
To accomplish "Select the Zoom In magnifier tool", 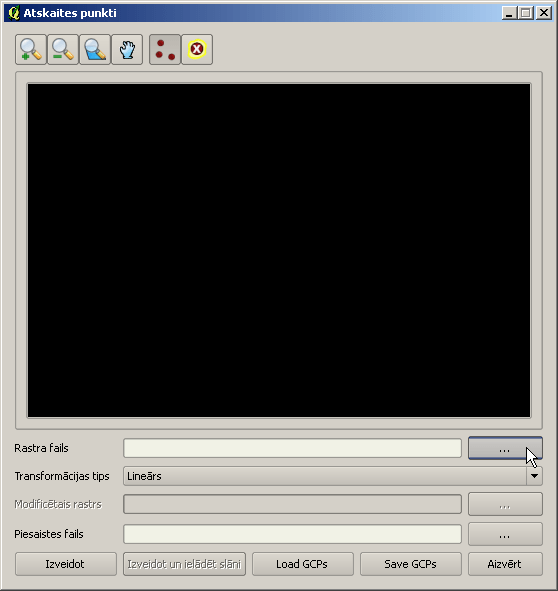I will [x=31, y=50].
